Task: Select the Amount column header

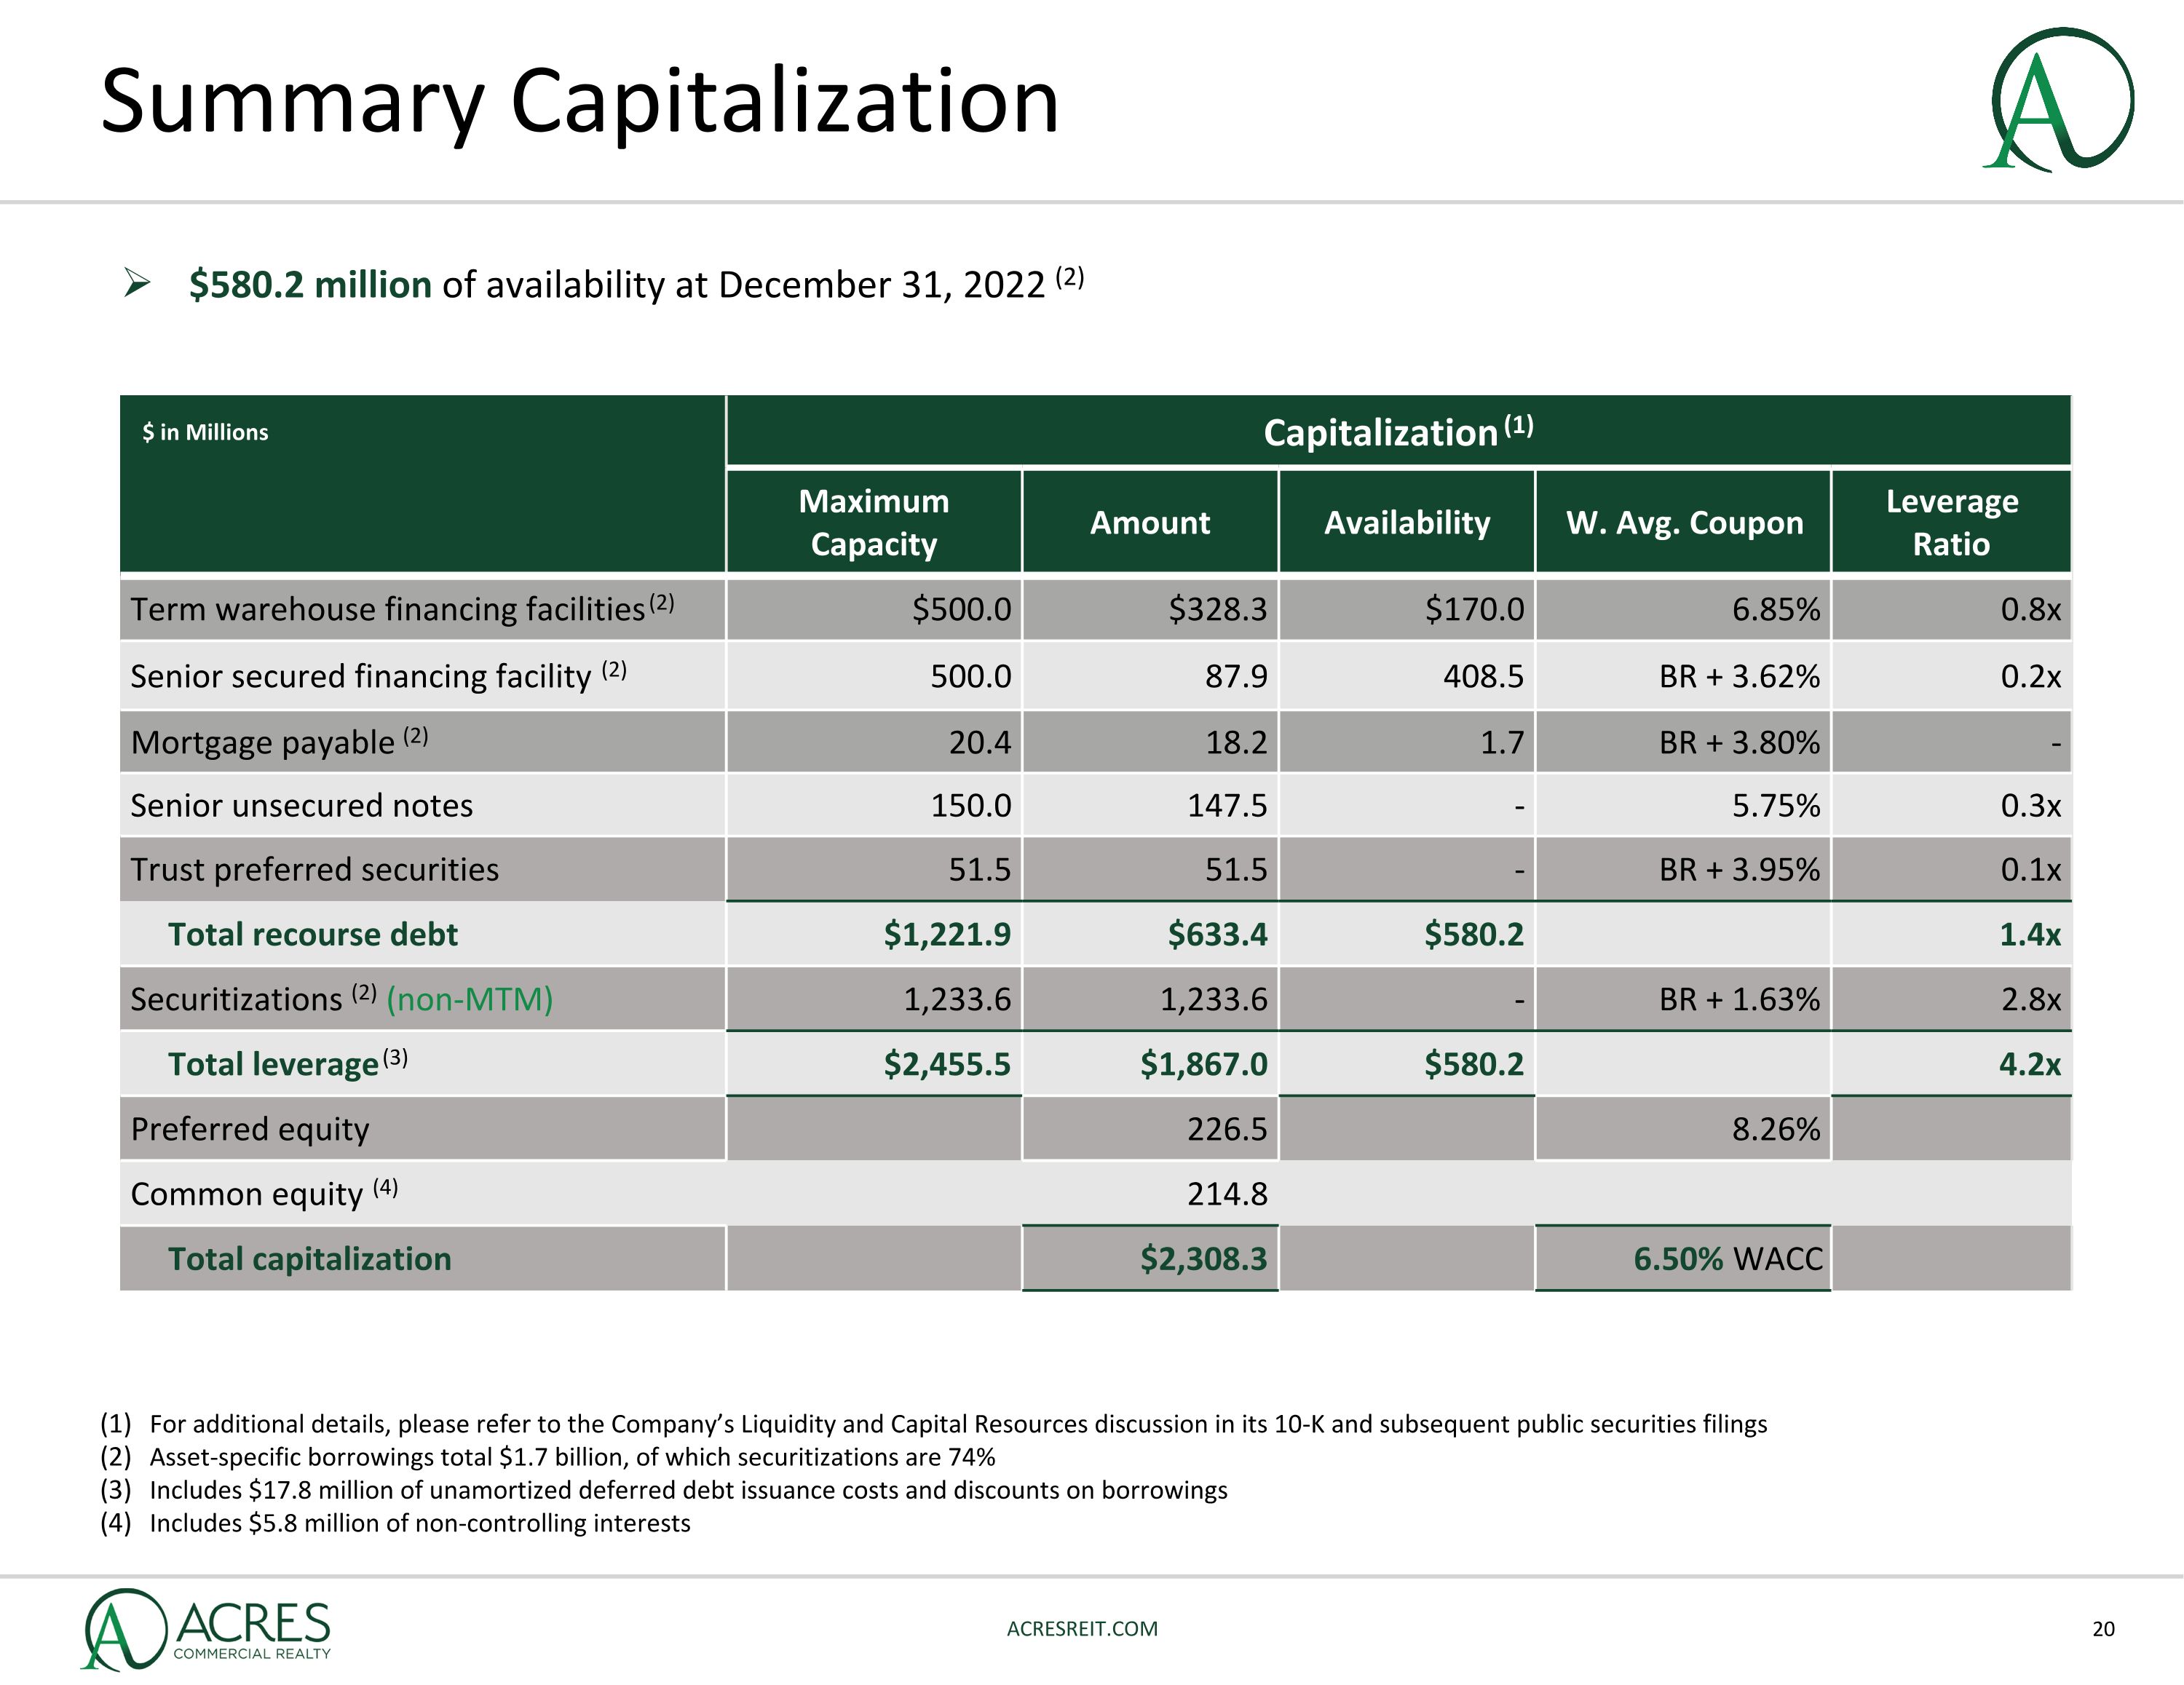Action: tap(1149, 522)
